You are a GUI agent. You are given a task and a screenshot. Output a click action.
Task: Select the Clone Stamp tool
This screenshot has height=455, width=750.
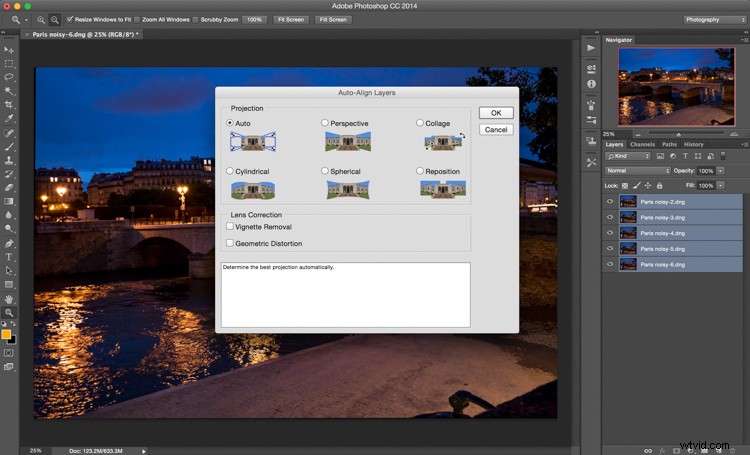tap(9, 160)
